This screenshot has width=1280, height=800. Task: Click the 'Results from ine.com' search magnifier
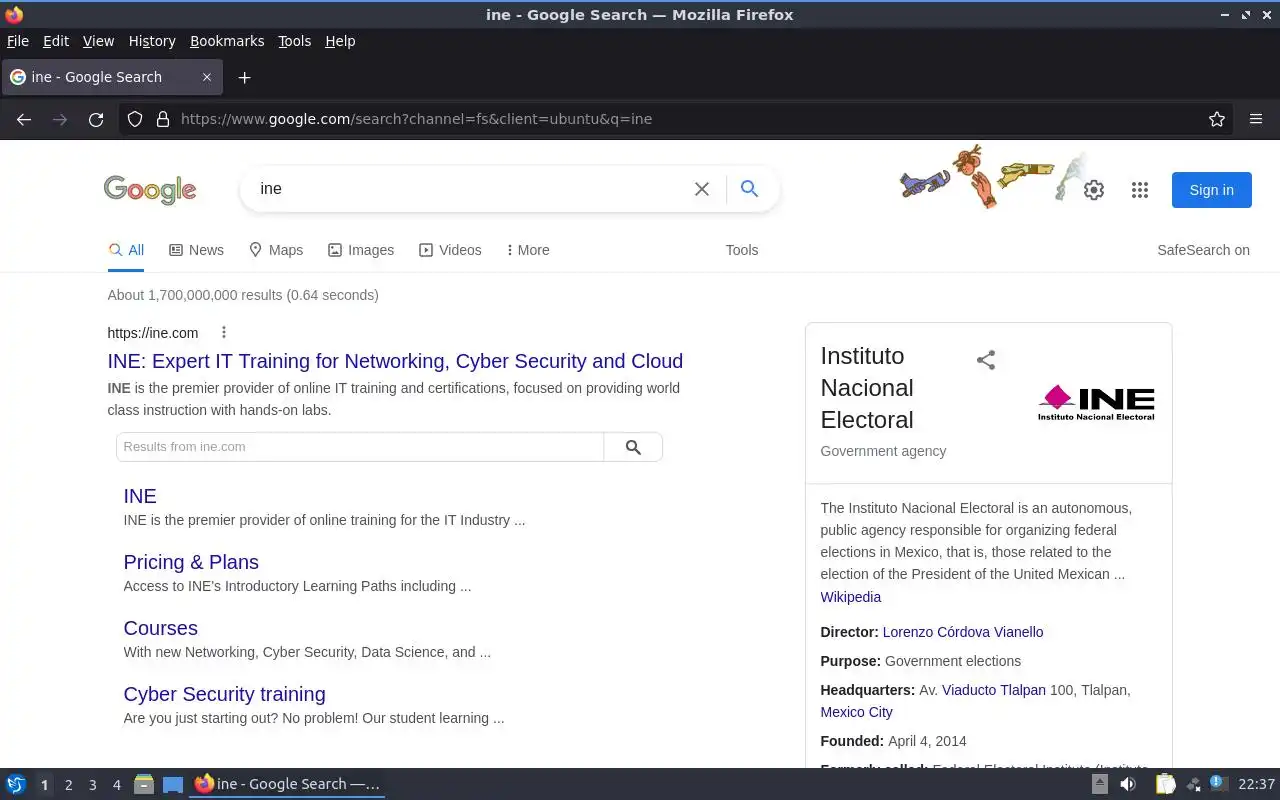(x=633, y=447)
